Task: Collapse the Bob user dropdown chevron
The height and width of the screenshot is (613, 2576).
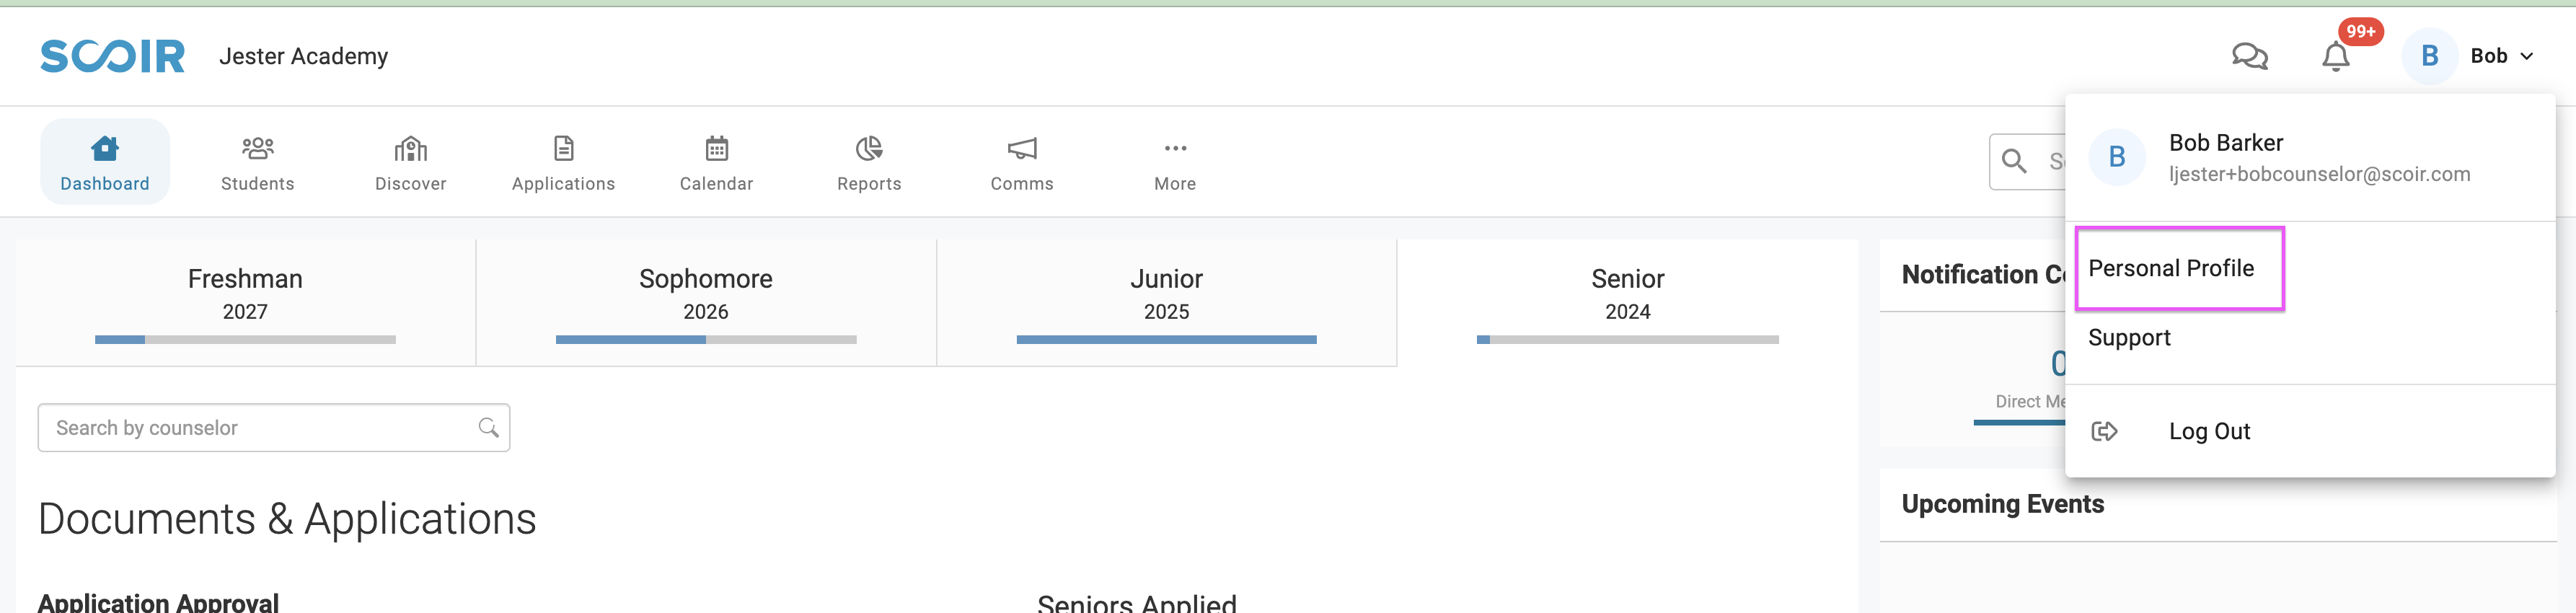Action: pyautogui.click(x=2527, y=56)
